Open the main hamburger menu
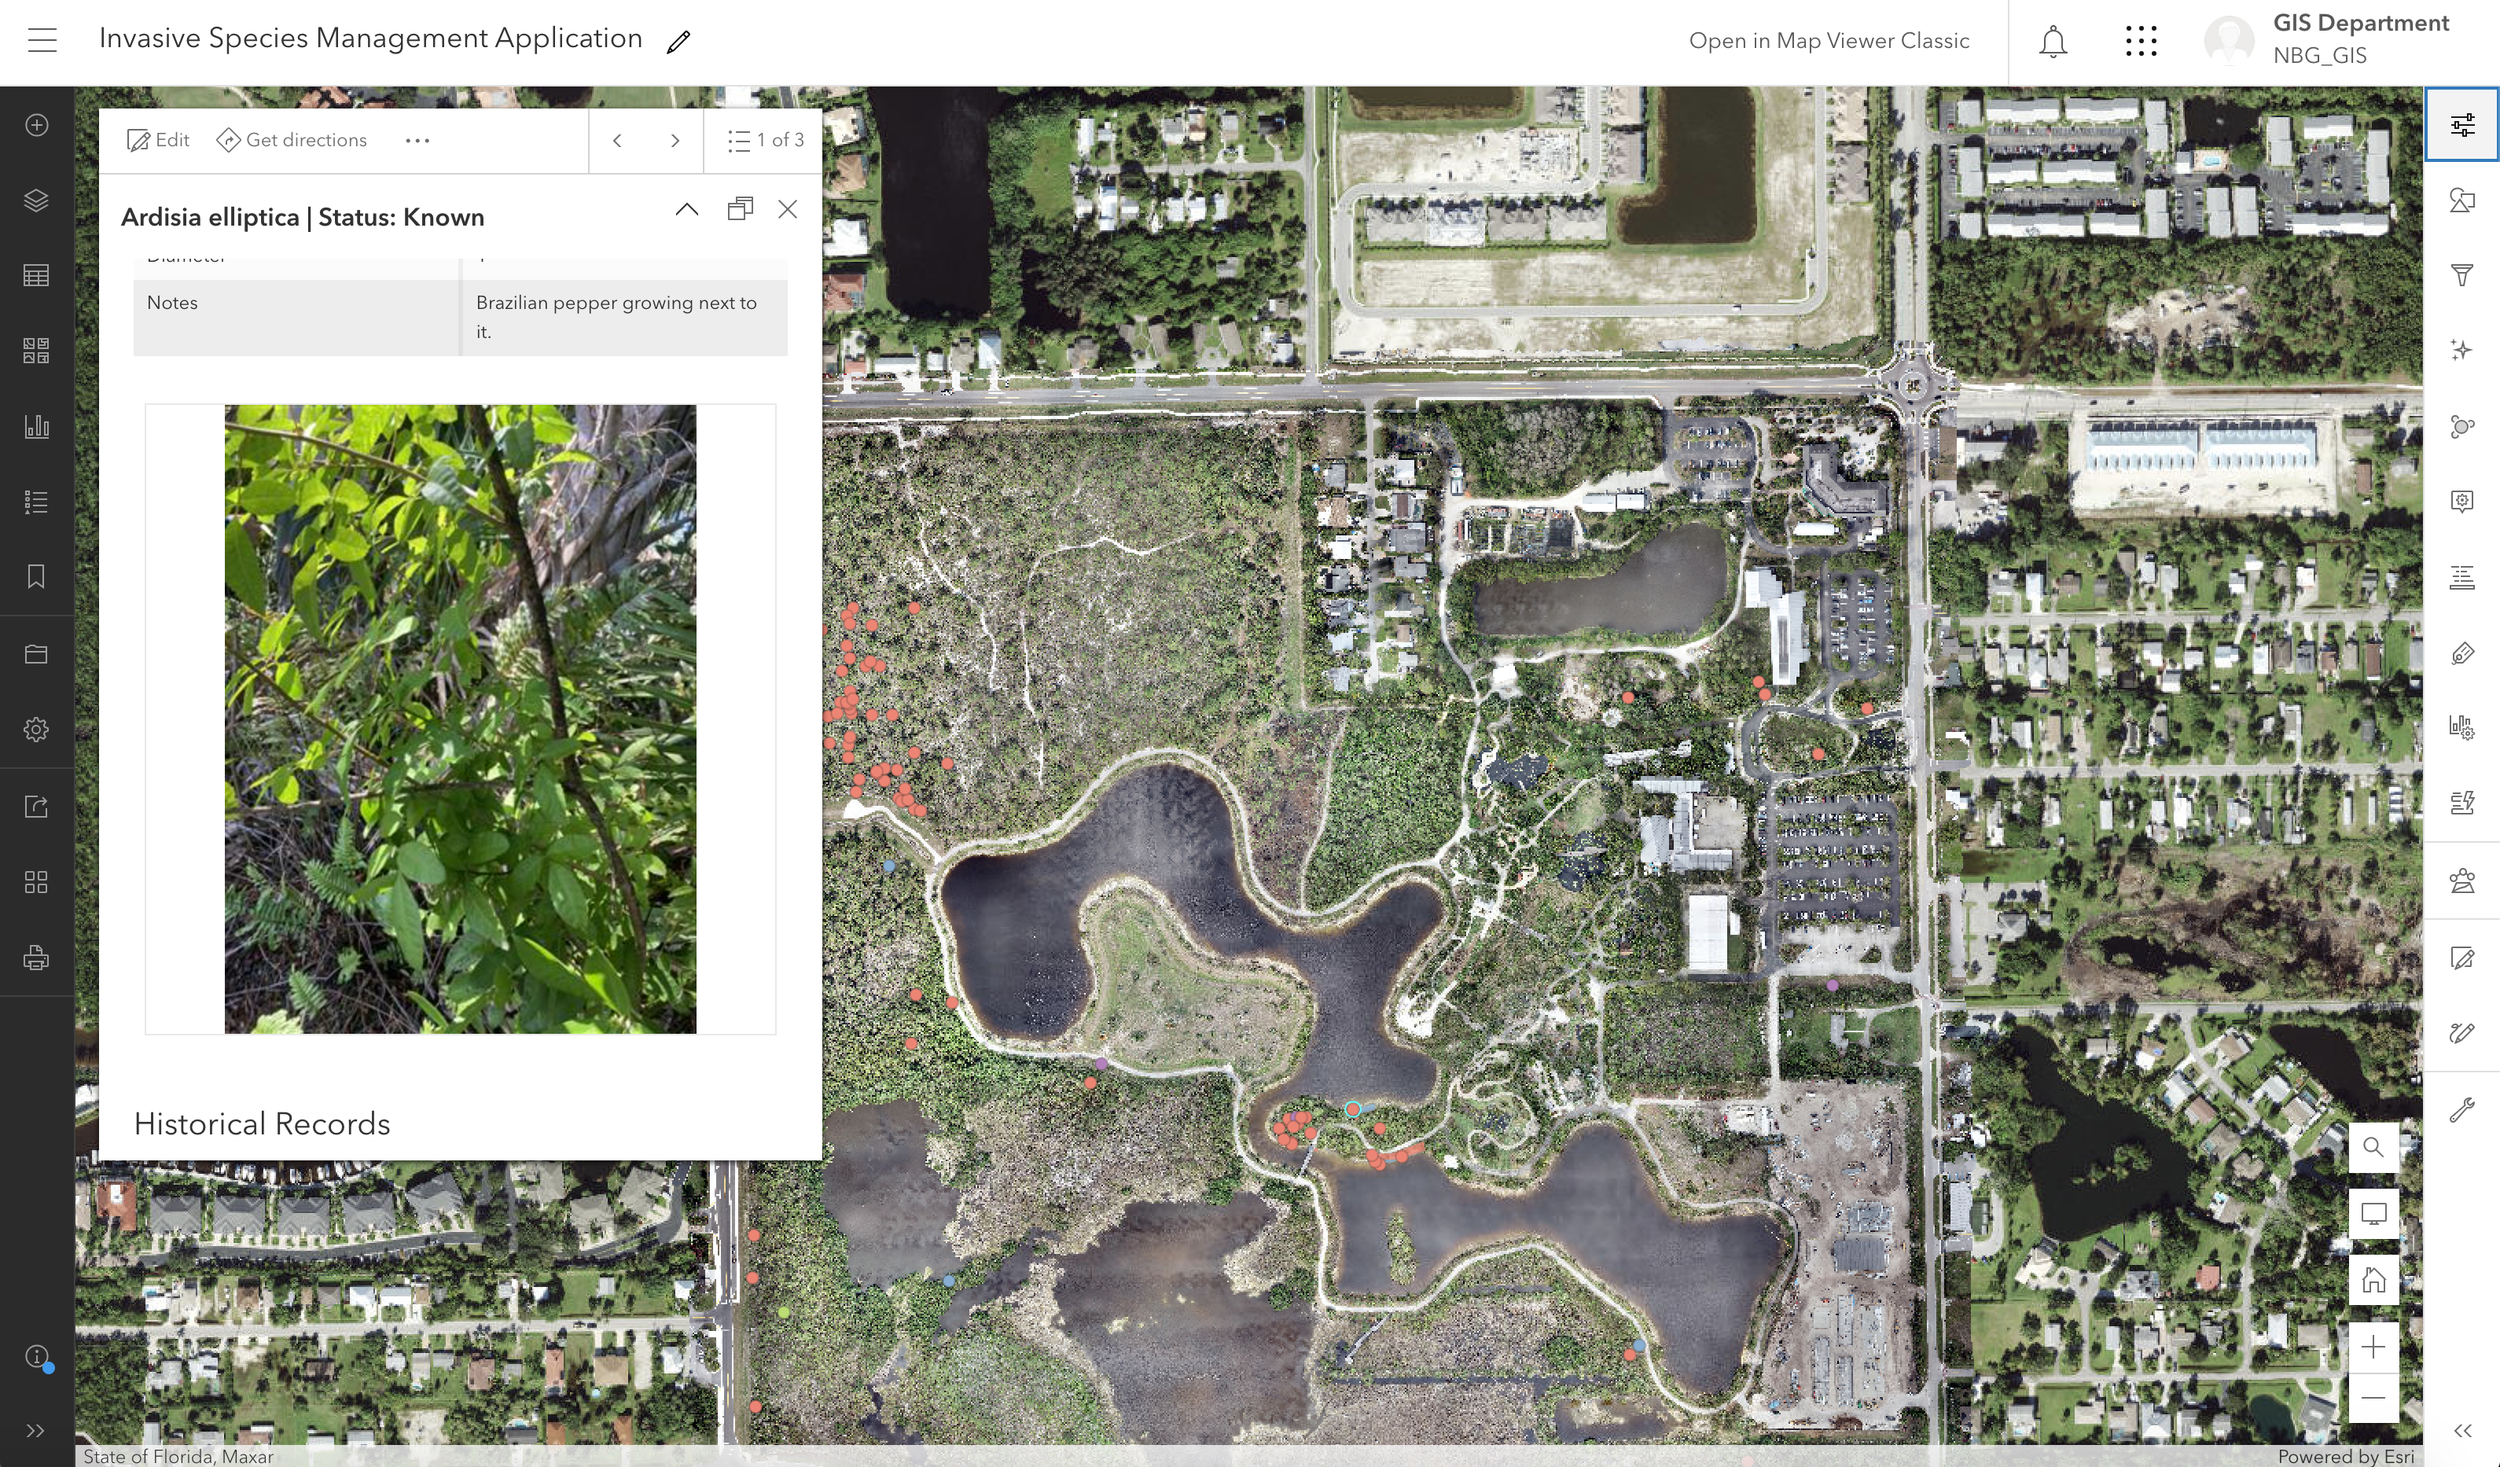 [x=42, y=40]
